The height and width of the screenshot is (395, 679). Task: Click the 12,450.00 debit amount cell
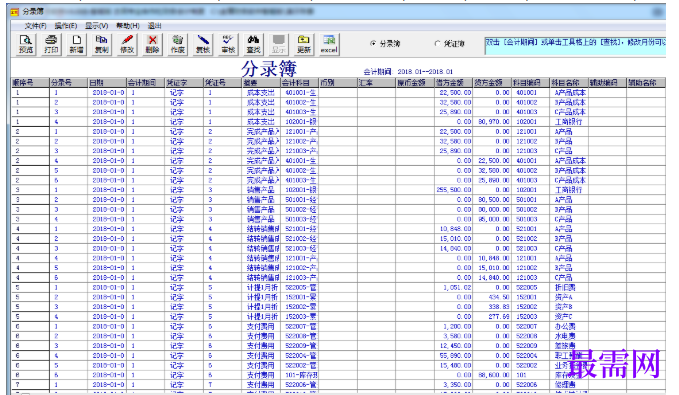[x=453, y=346]
